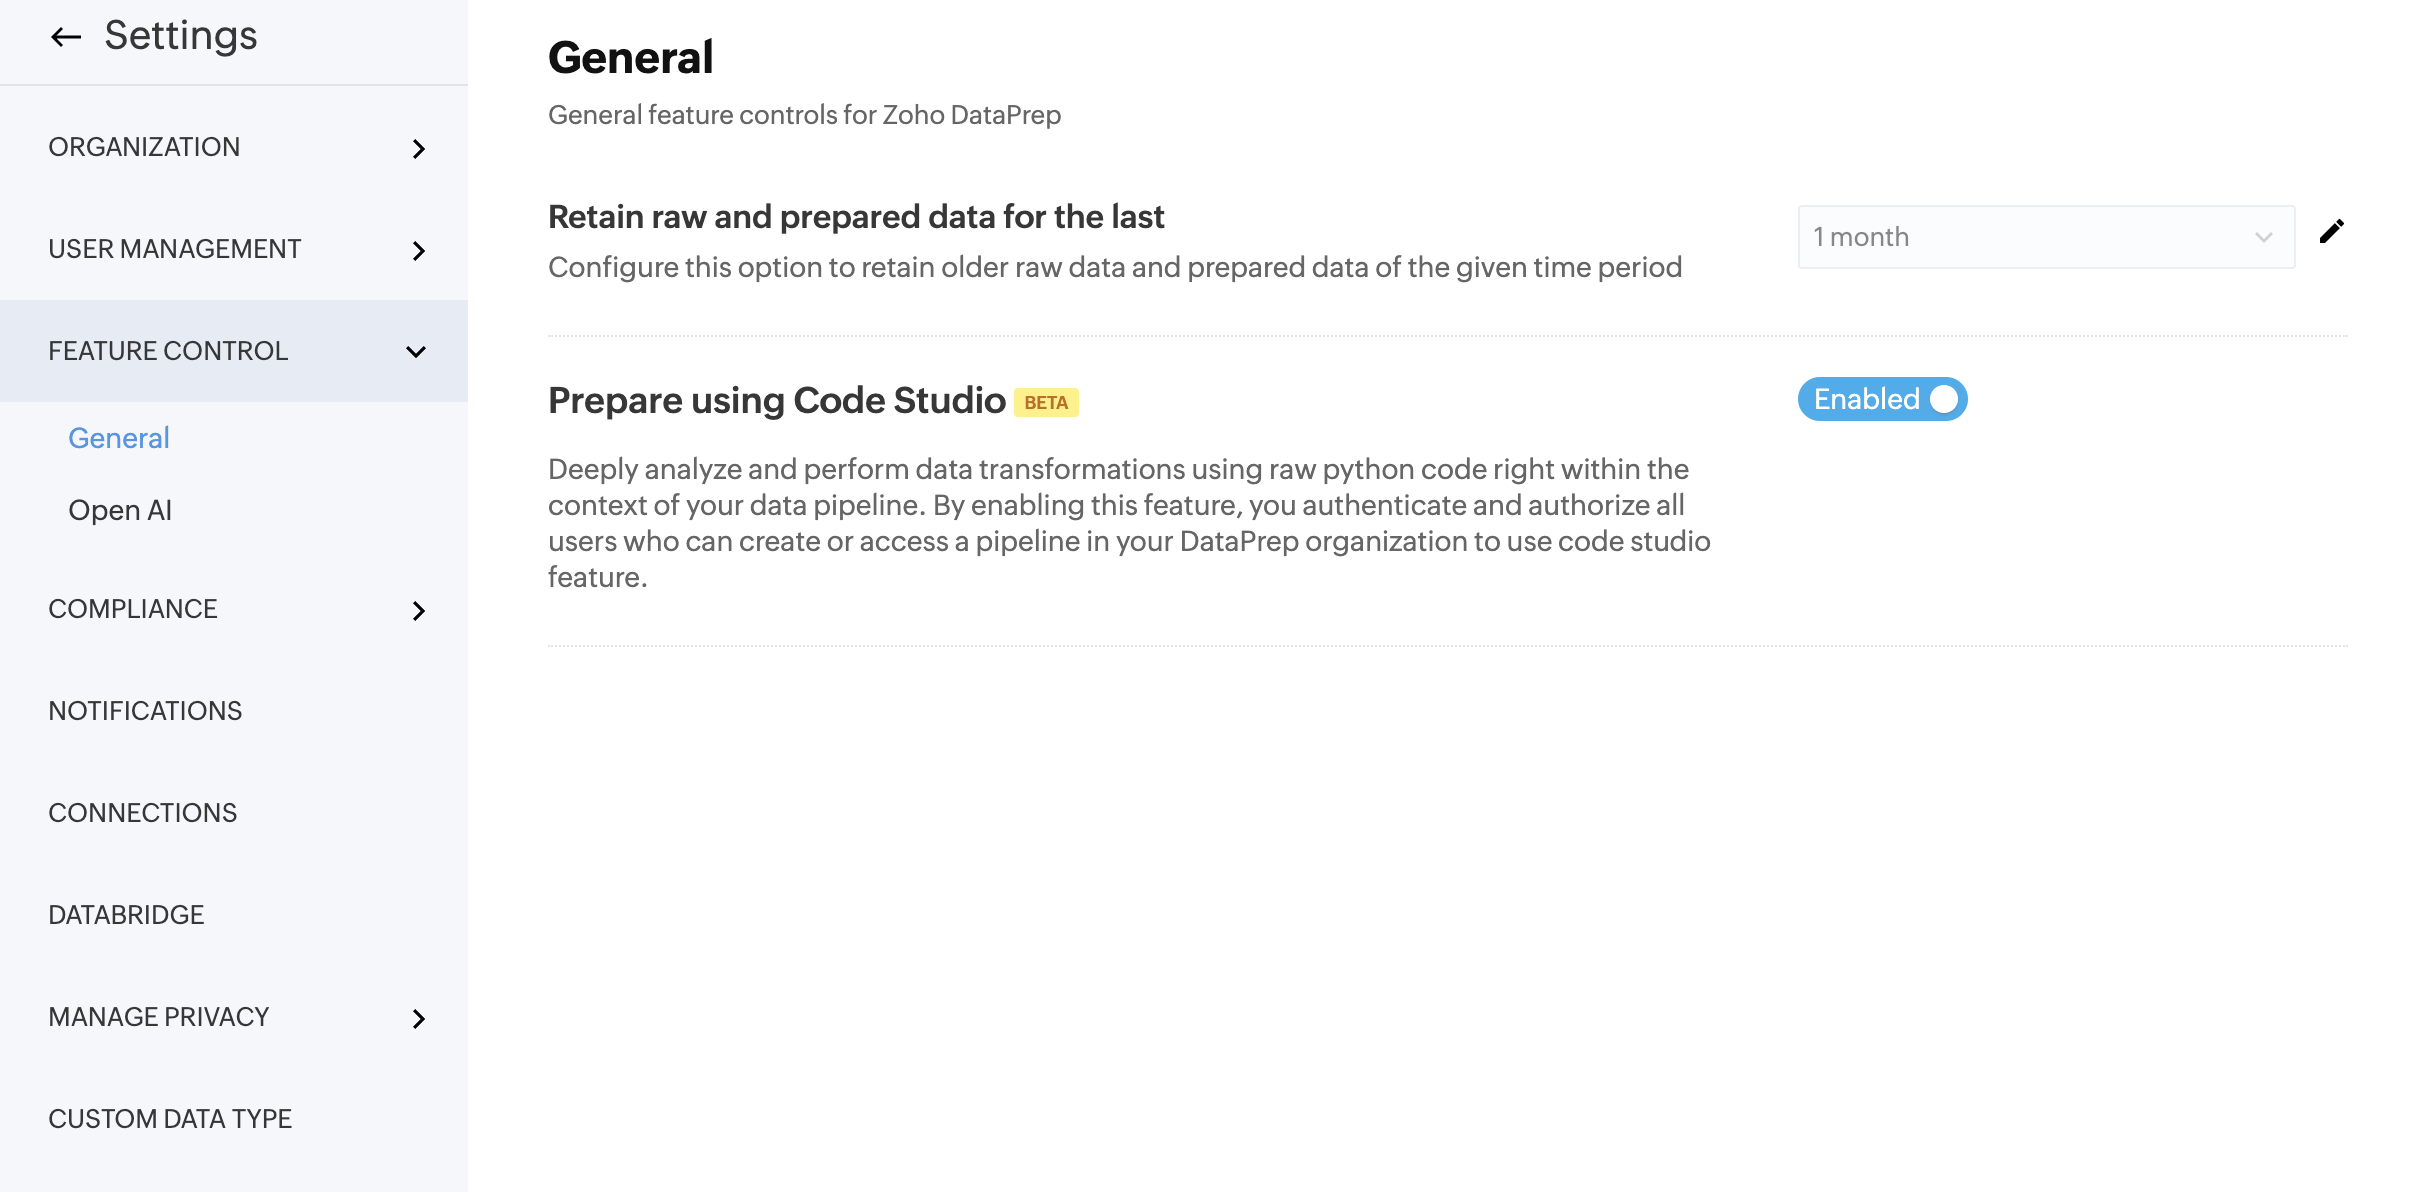
Task: Click the Compliance chevron arrow icon
Action: (x=419, y=611)
